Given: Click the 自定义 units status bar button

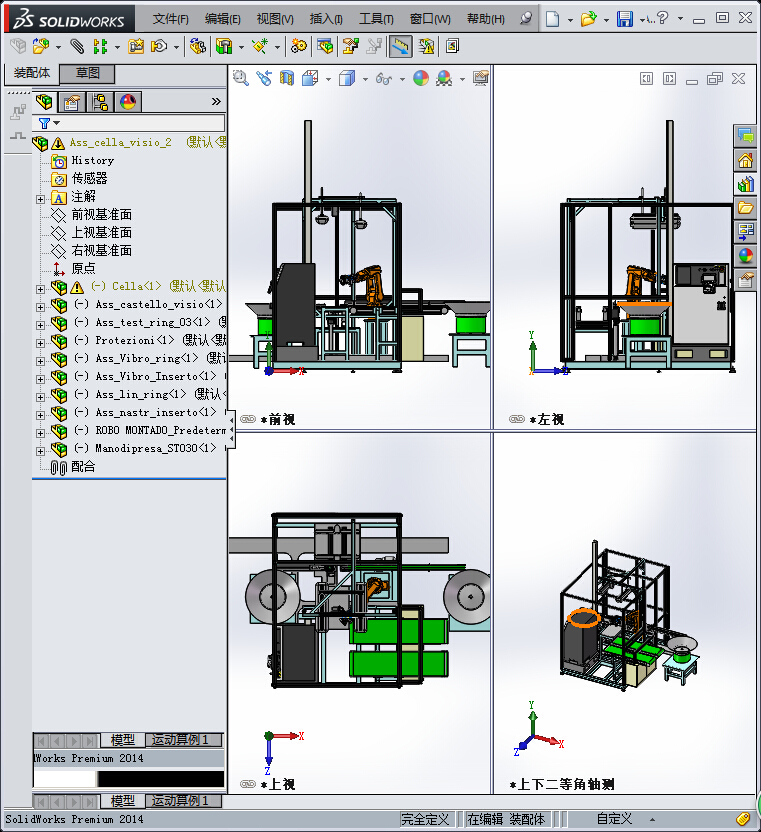Looking at the screenshot, I should (x=614, y=819).
